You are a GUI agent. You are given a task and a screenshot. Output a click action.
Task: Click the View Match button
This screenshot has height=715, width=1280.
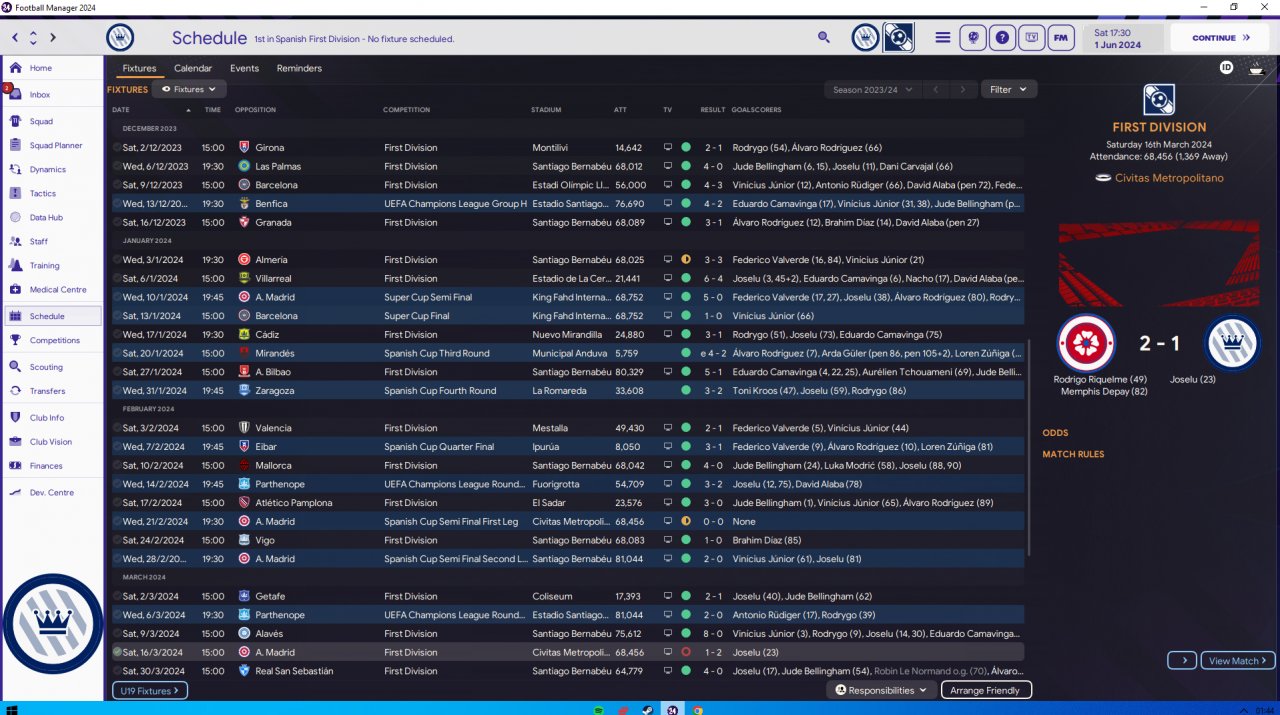pyautogui.click(x=1238, y=660)
